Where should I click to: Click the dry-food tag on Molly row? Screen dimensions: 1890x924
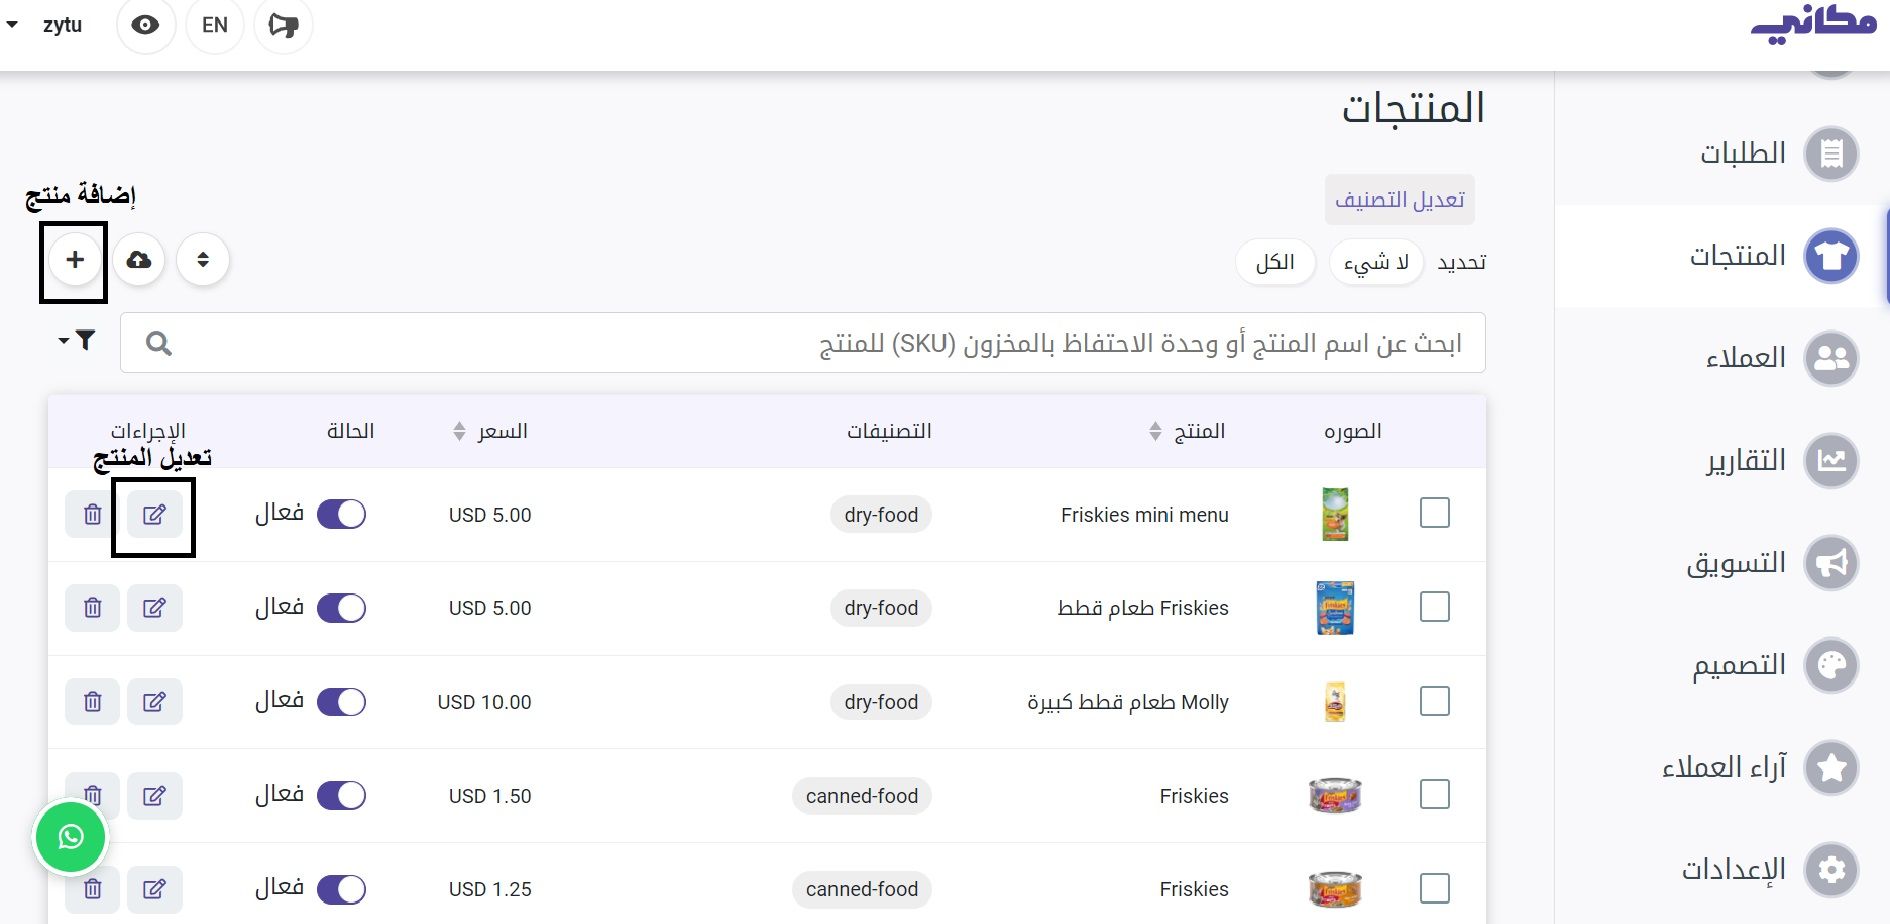coord(881,702)
